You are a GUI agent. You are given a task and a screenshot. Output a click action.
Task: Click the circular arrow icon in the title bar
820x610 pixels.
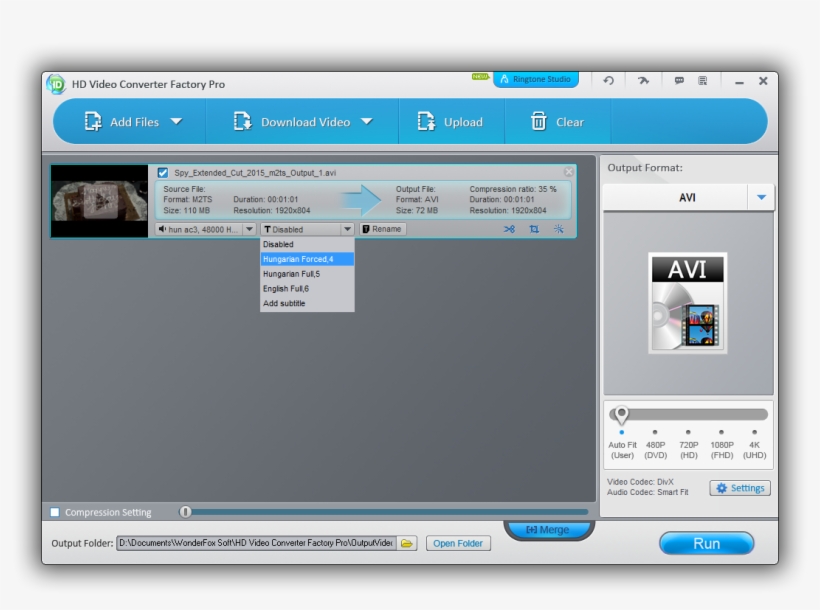pos(608,81)
